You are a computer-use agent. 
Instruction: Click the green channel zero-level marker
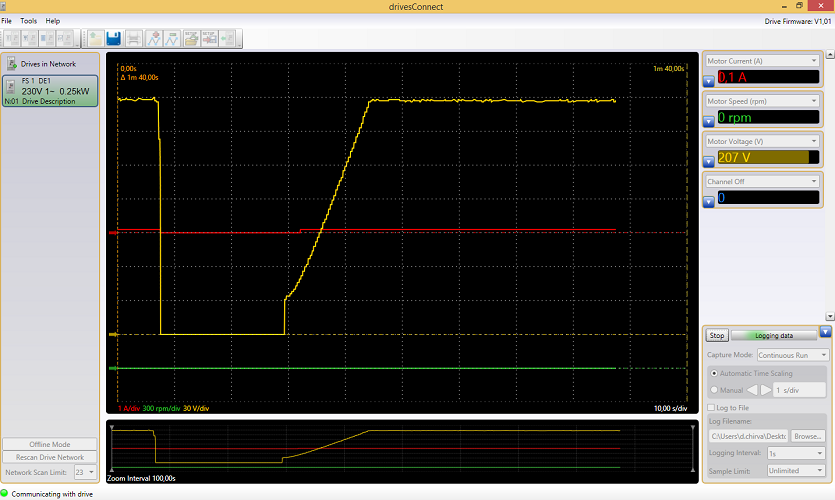[113, 368]
